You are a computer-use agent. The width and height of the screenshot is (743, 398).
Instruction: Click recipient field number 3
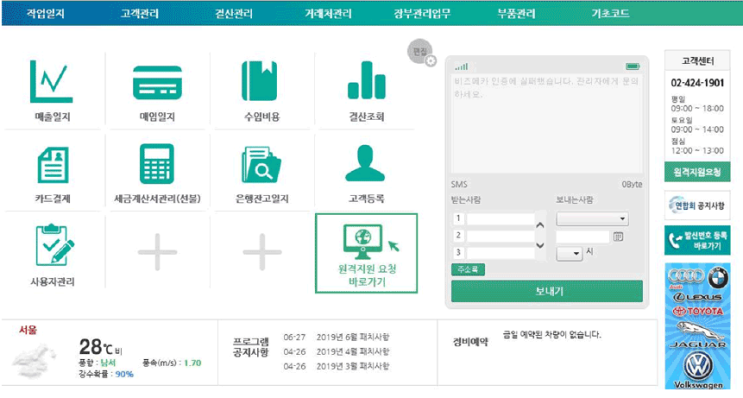pyautogui.click(x=501, y=253)
